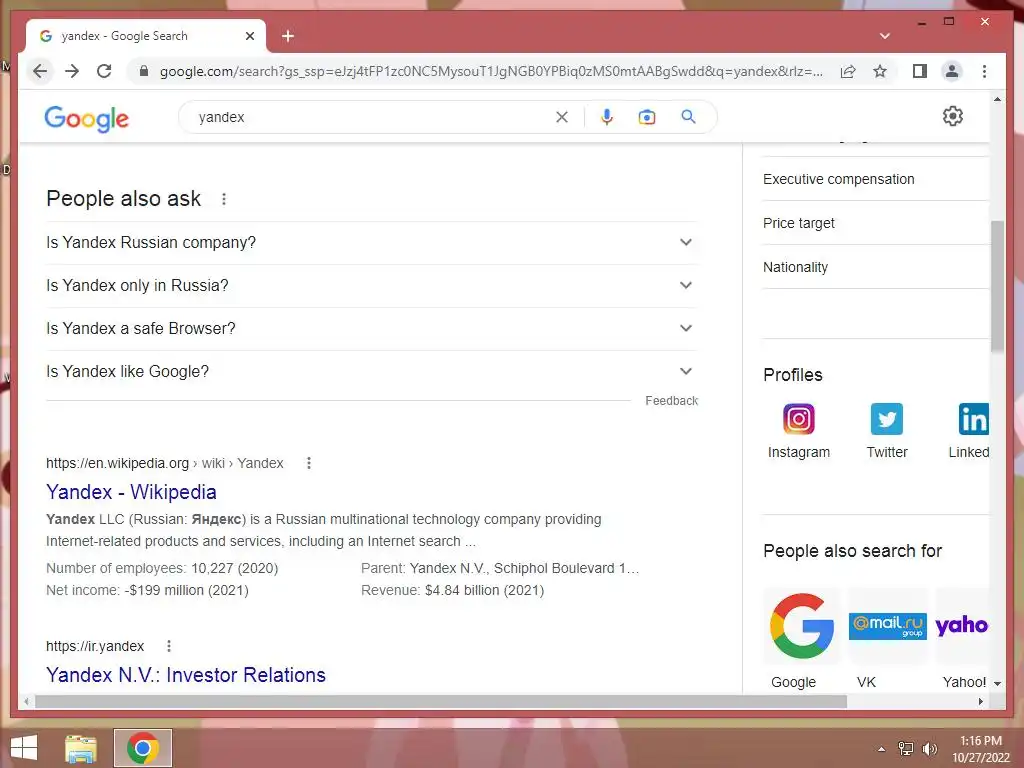The width and height of the screenshot is (1024, 768).
Task: Click the address bar URL
Action: 491,71
